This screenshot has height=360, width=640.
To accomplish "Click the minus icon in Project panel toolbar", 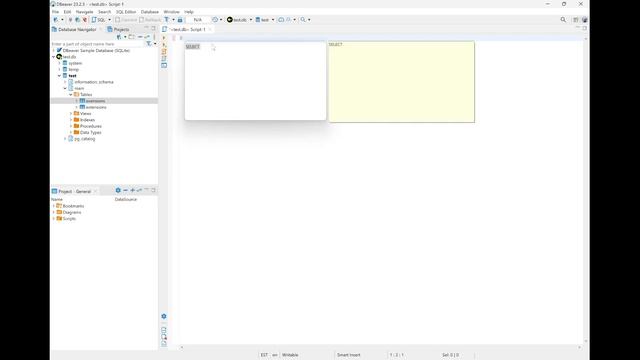I will [x=126, y=190].
